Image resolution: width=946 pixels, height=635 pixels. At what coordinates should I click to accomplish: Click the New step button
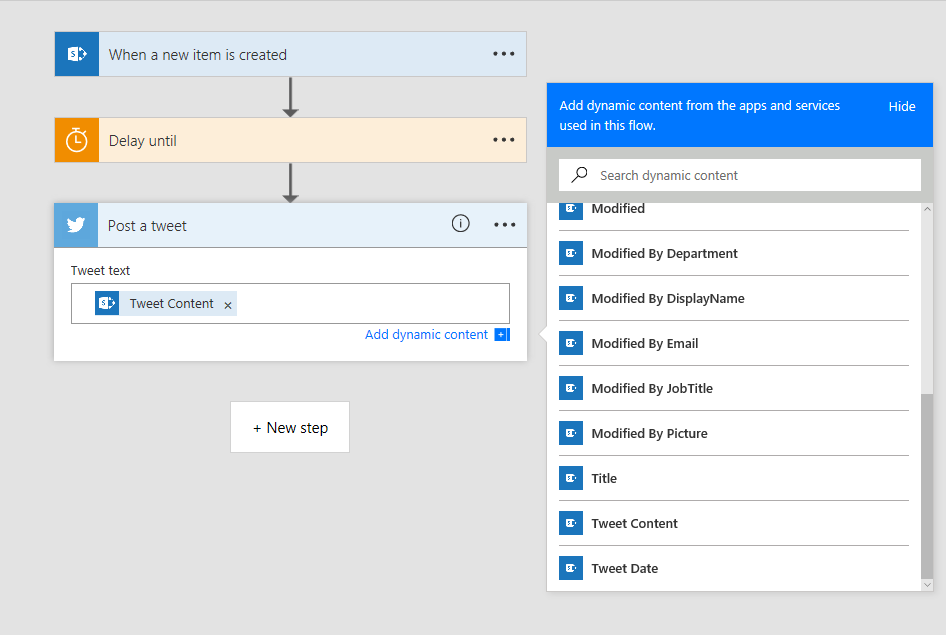click(290, 427)
